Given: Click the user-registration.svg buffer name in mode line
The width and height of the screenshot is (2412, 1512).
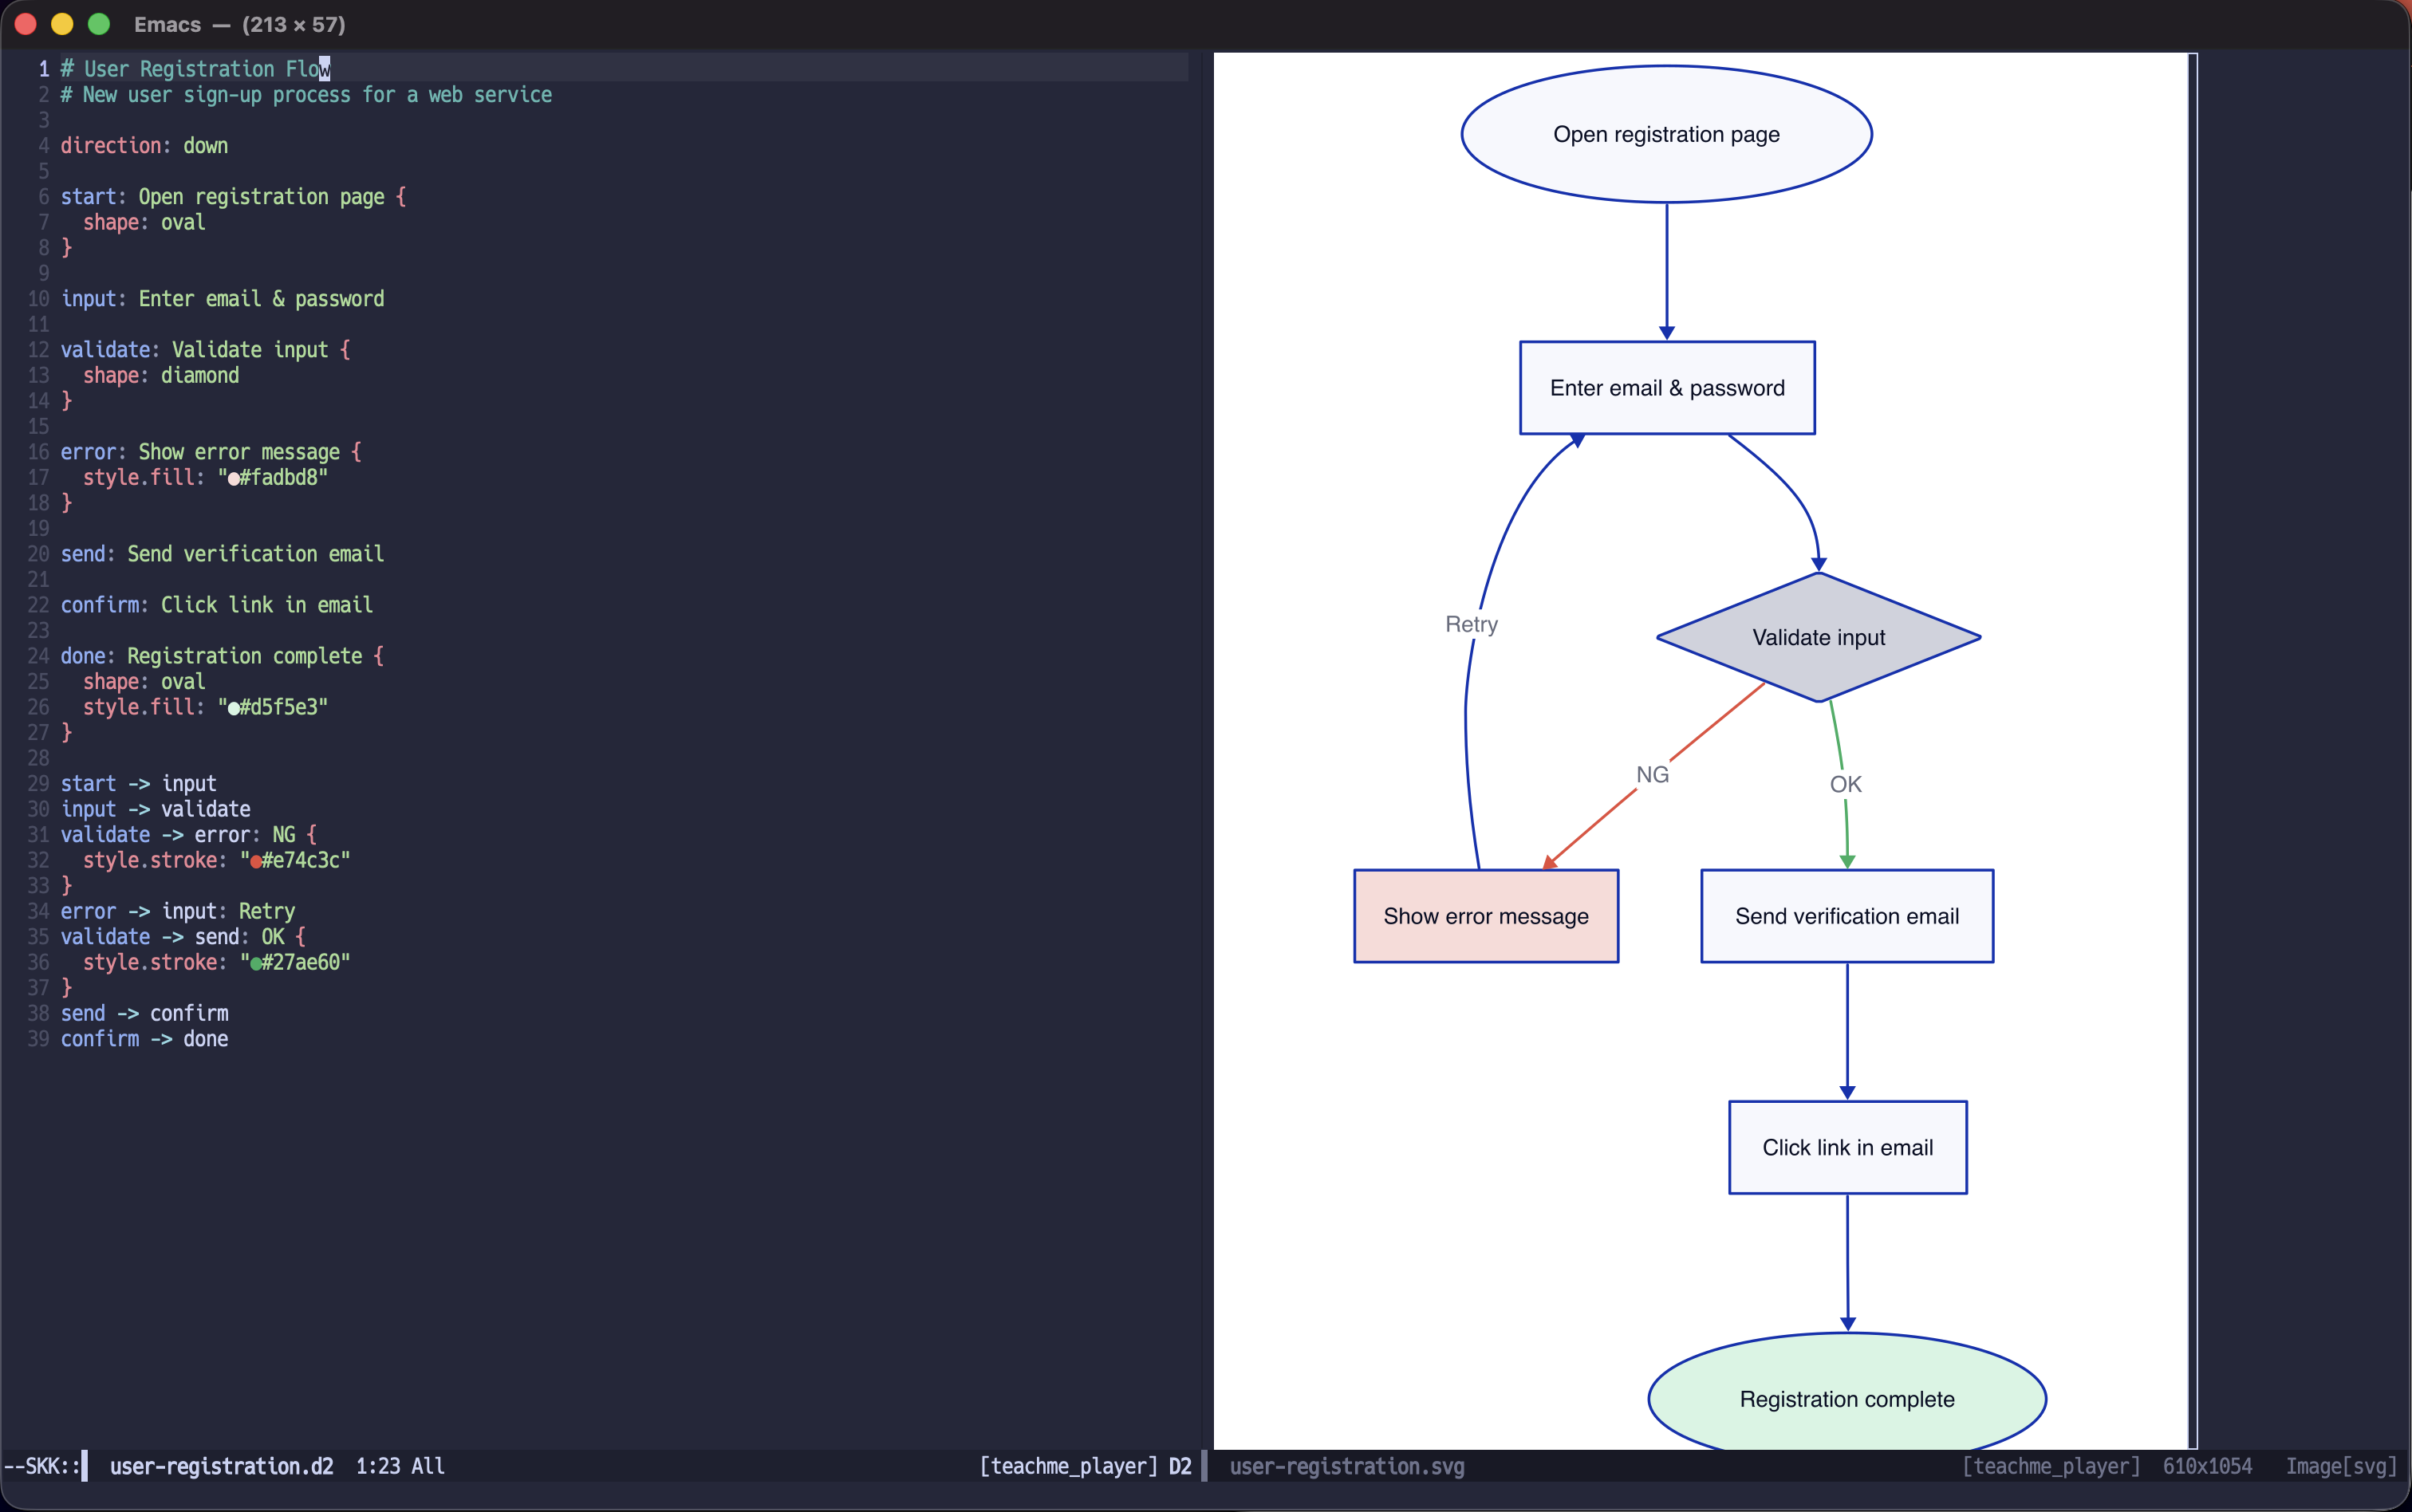Looking at the screenshot, I should (1346, 1466).
